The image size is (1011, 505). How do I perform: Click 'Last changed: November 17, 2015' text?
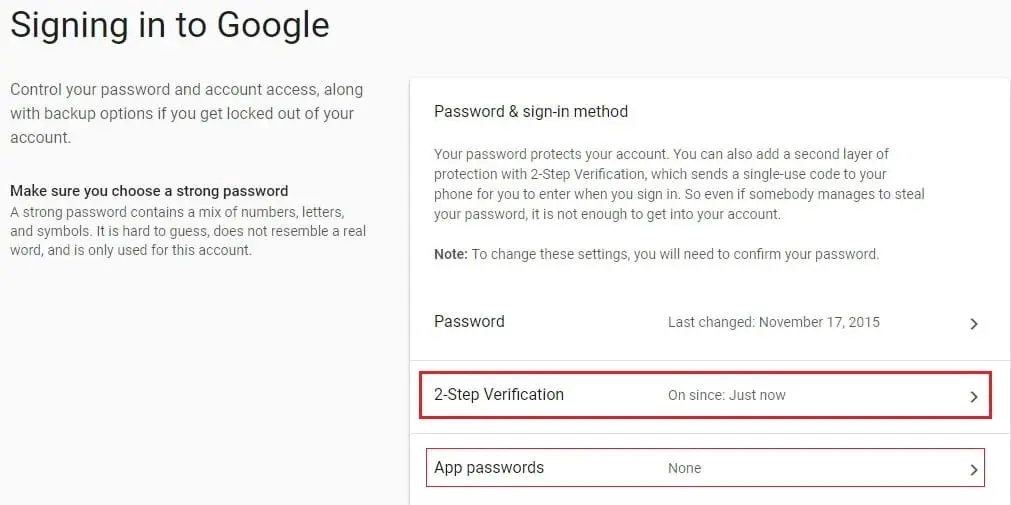773,322
